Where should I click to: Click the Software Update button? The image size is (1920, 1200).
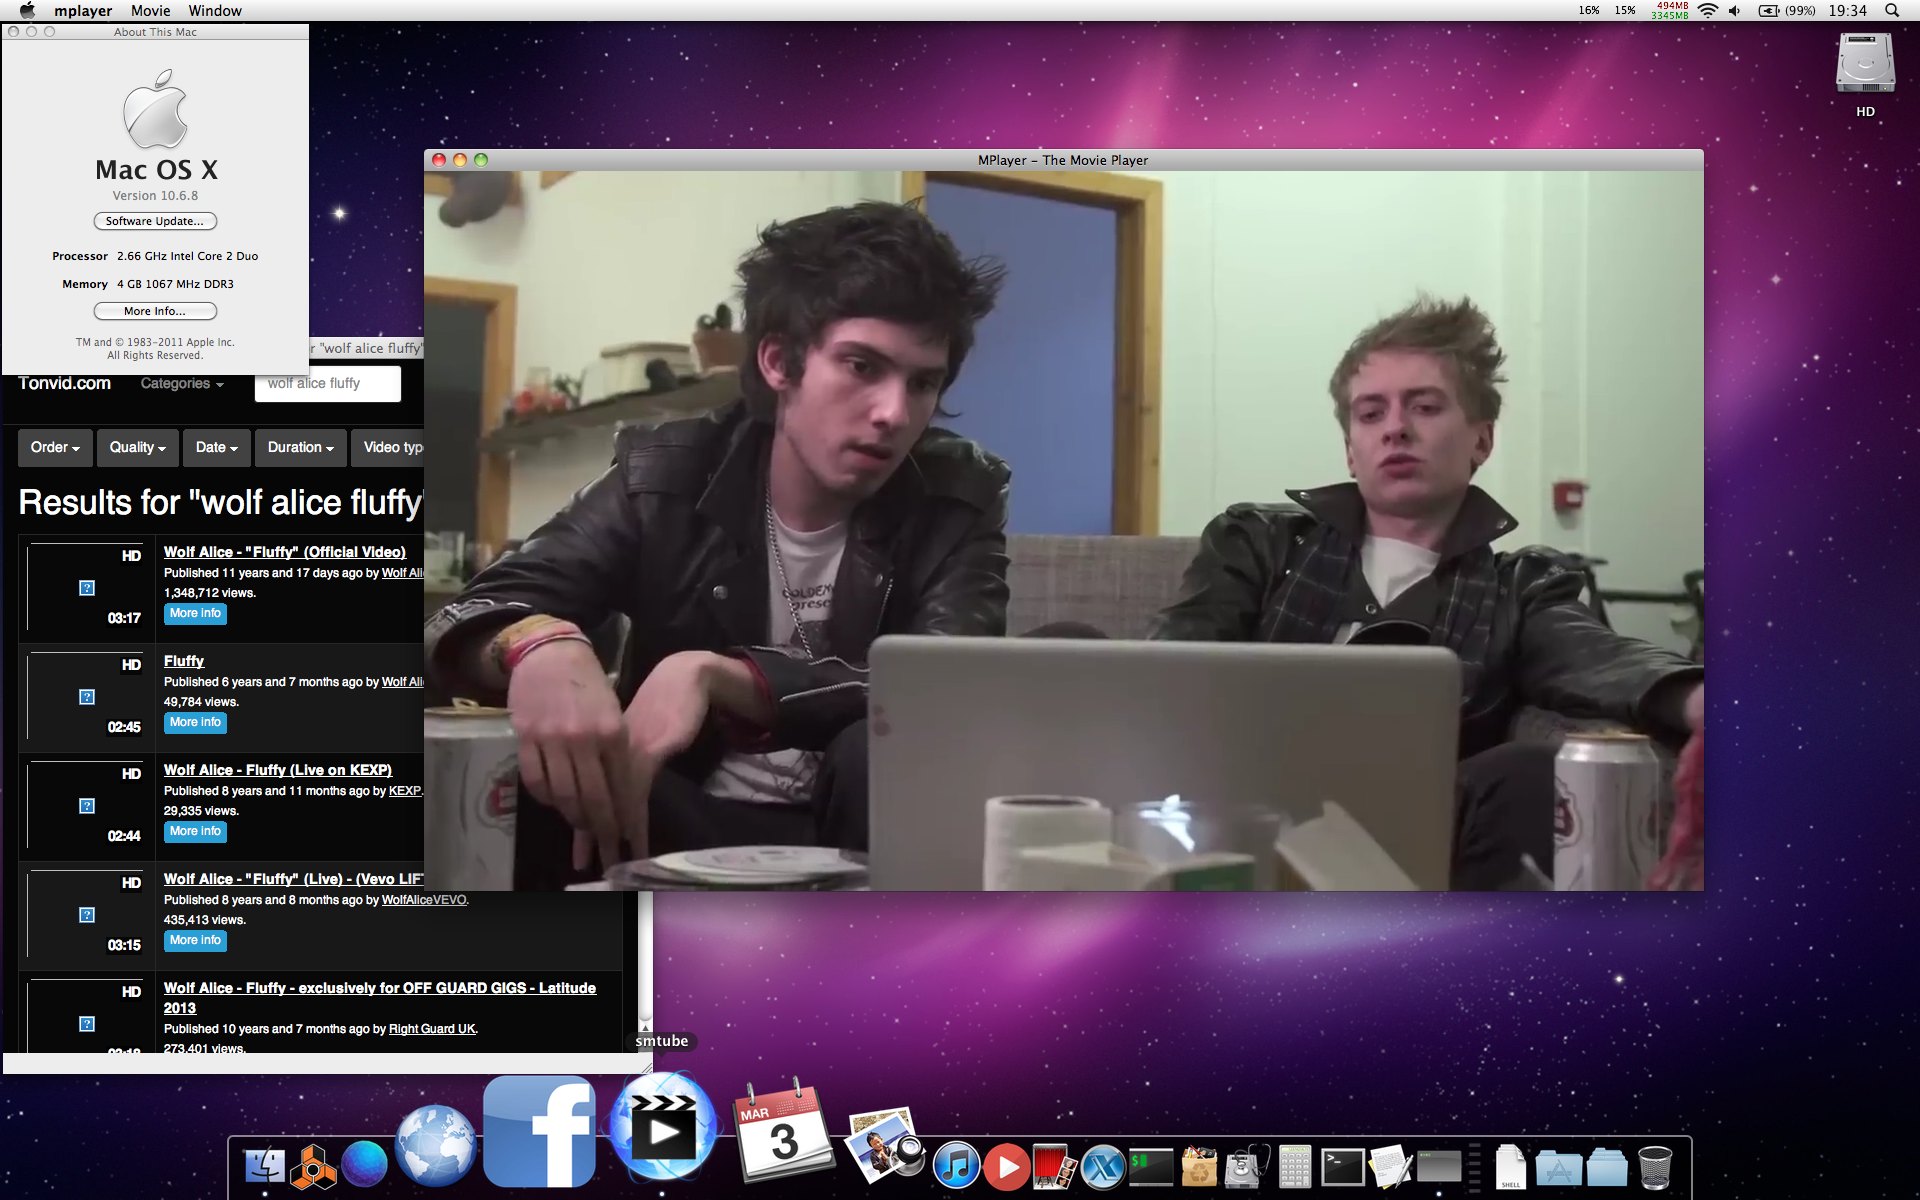pyautogui.click(x=155, y=221)
